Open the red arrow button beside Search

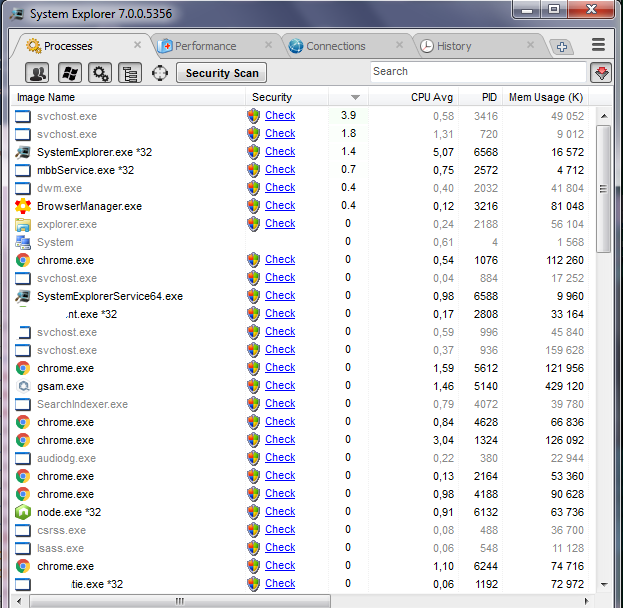pos(601,73)
